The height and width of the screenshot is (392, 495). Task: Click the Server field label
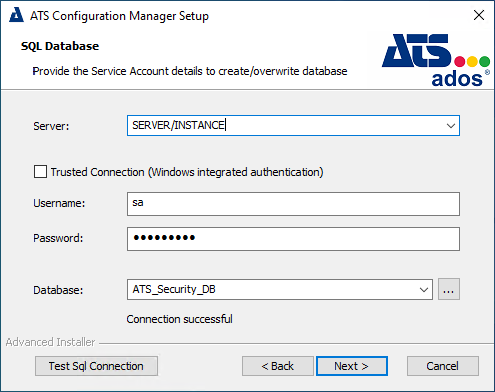point(51,126)
